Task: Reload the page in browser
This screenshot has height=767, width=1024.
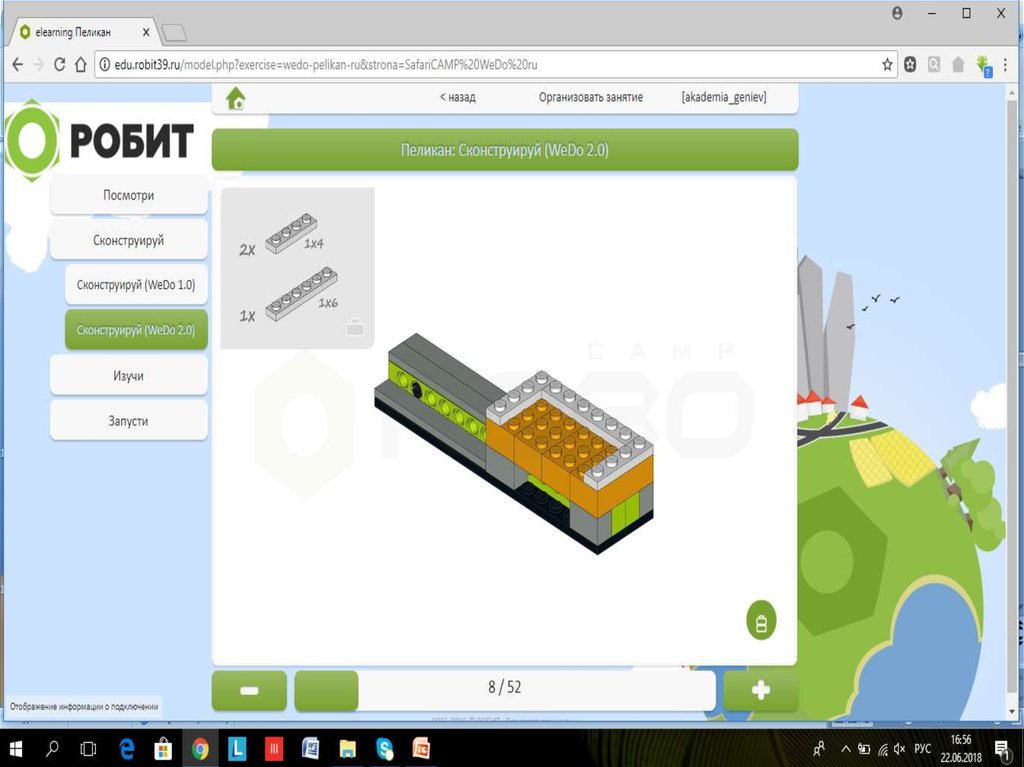Action: (60, 64)
